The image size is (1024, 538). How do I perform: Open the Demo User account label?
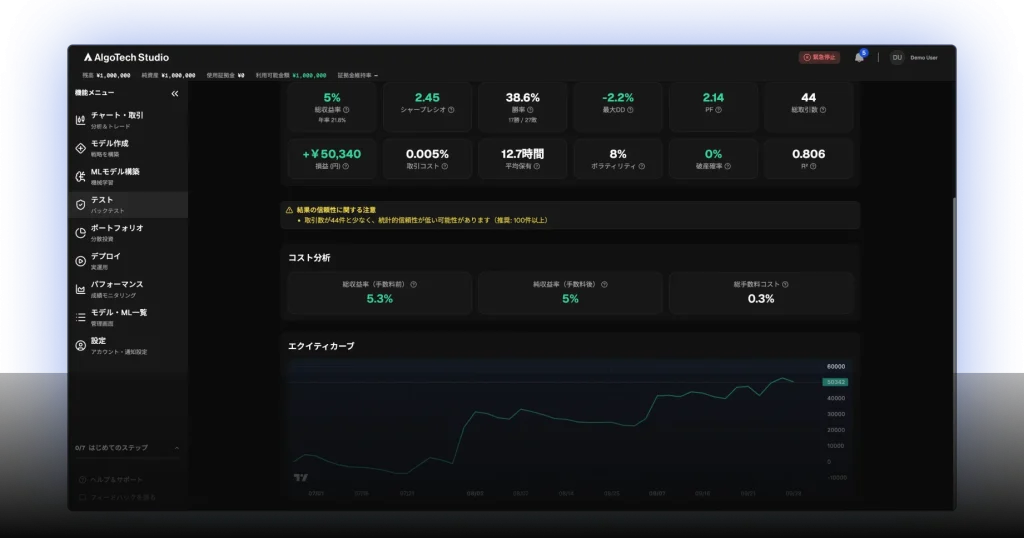(923, 57)
